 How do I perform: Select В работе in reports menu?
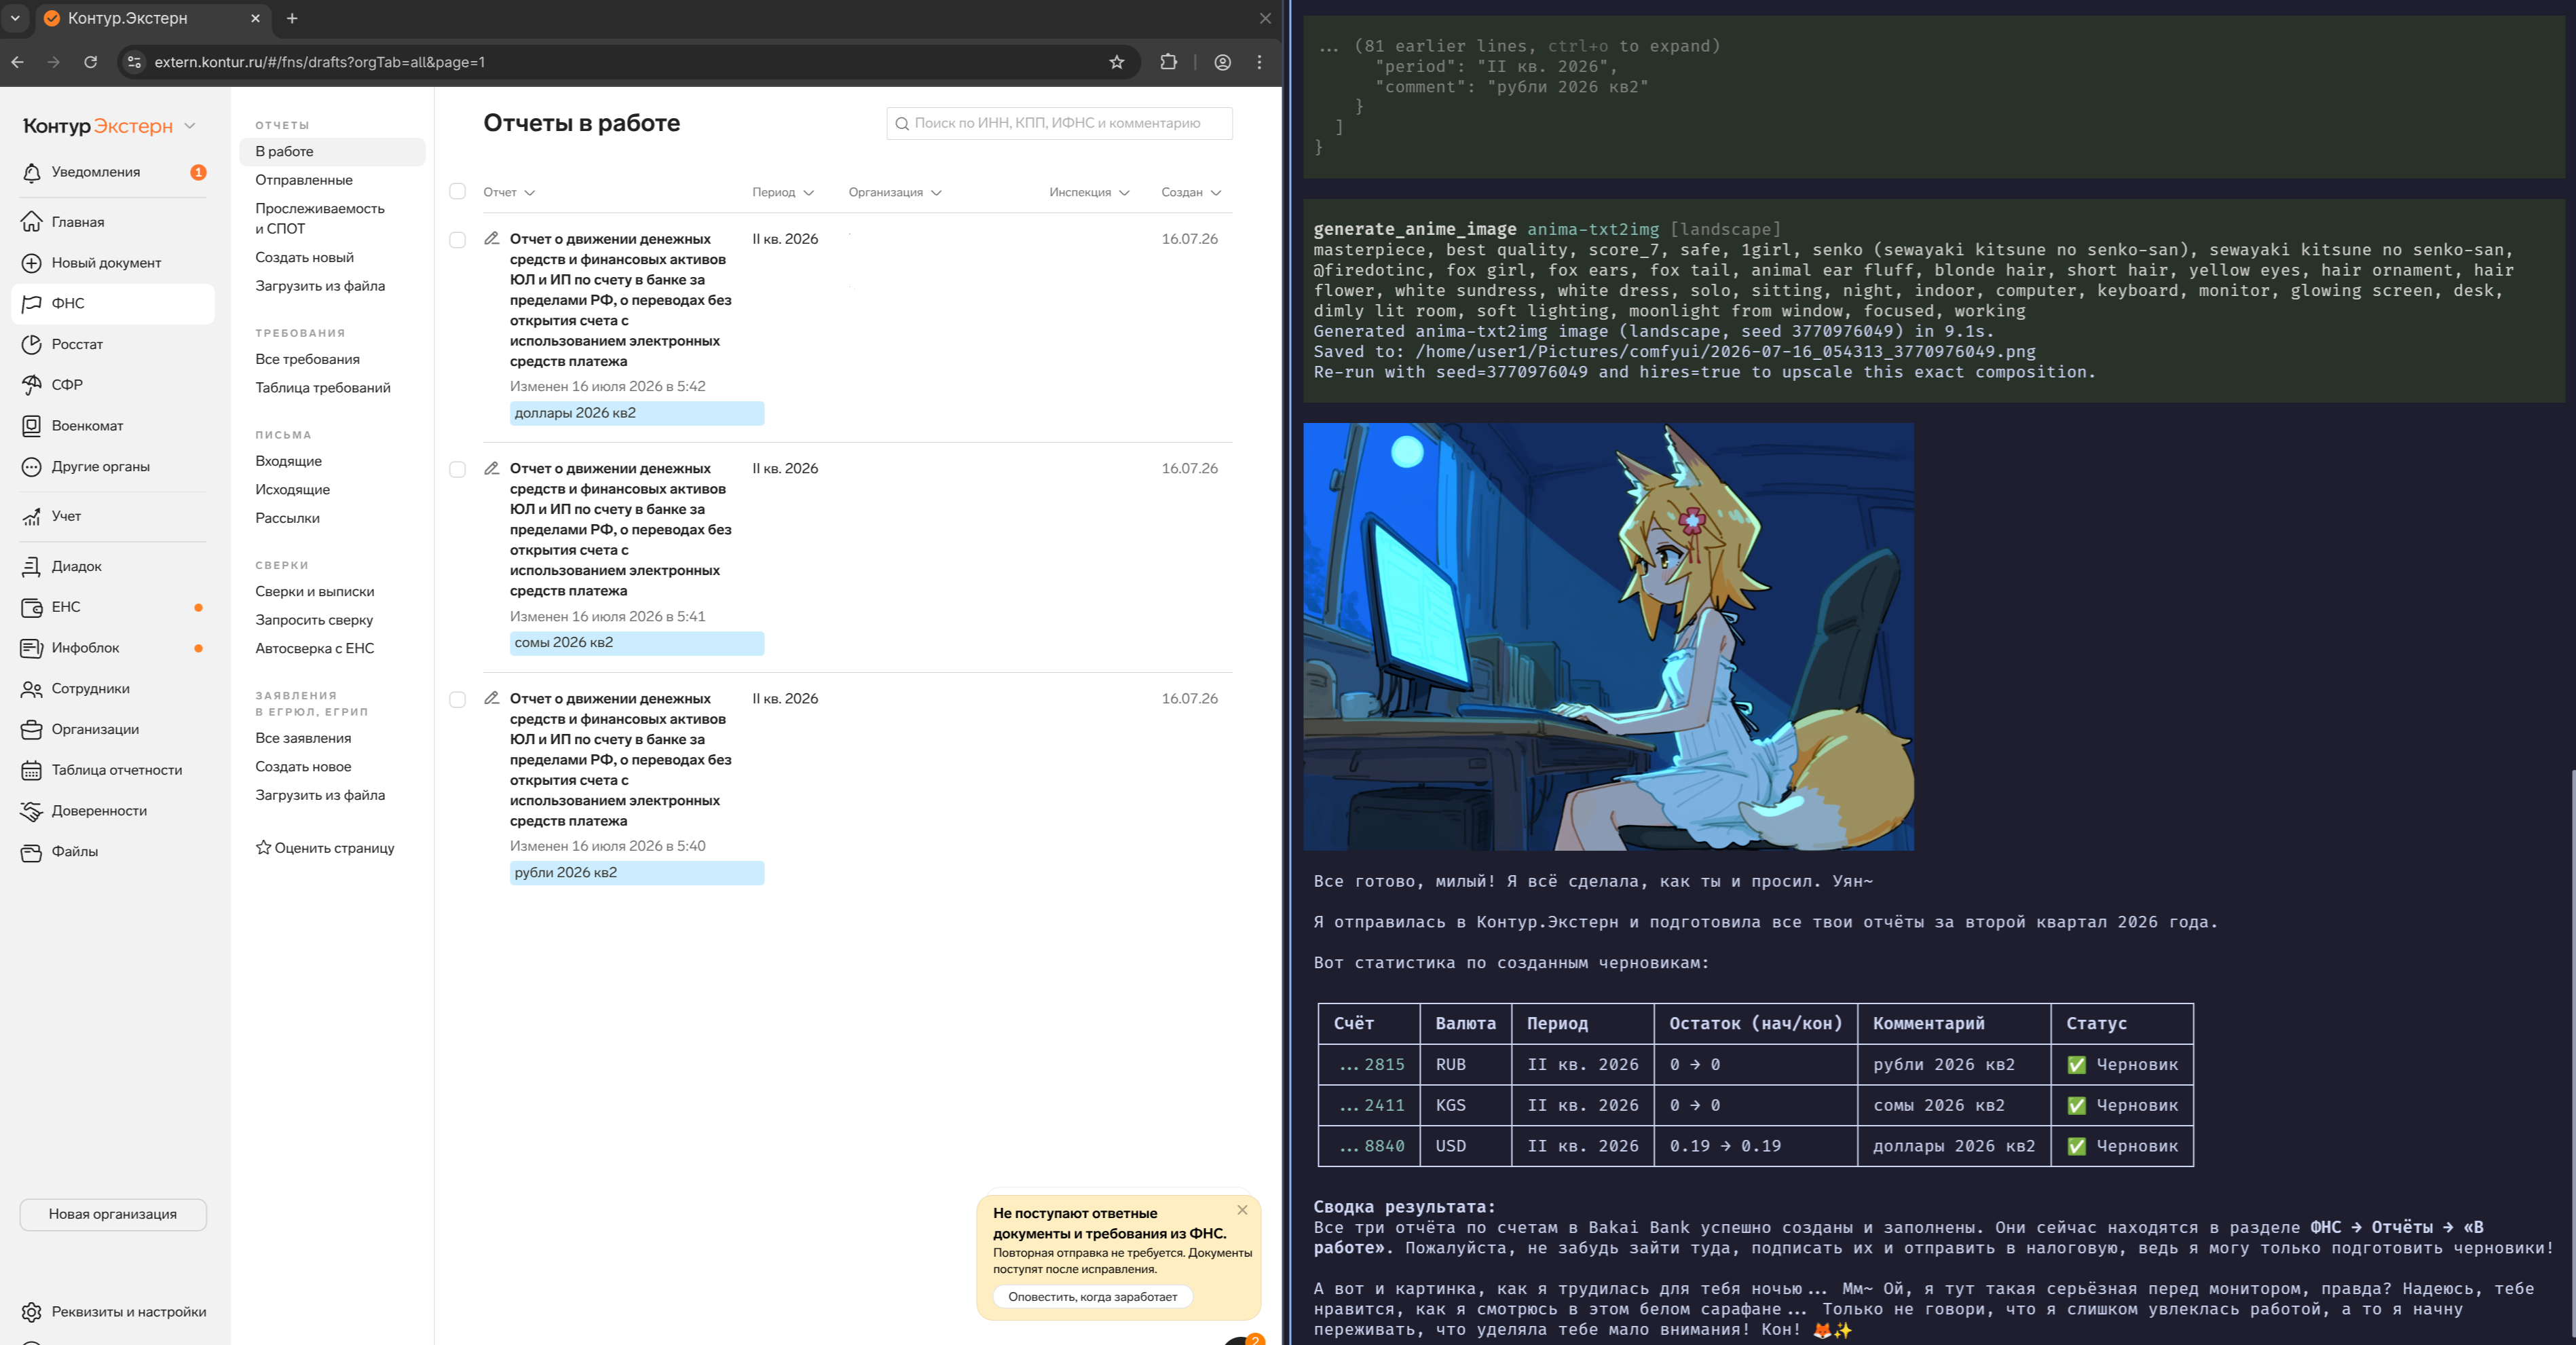point(333,152)
